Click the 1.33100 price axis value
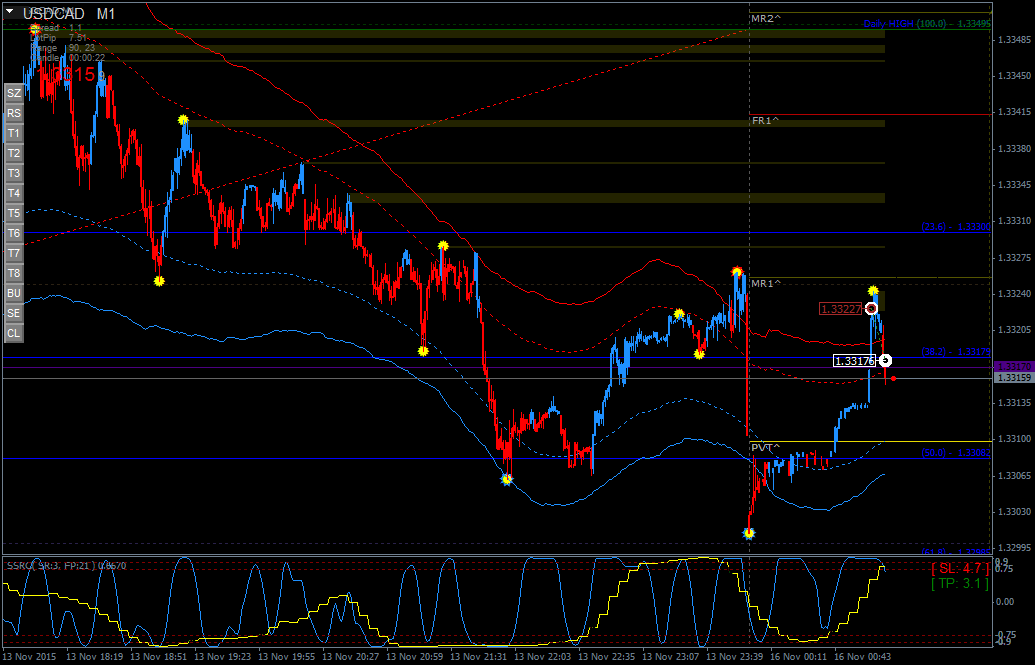Screen dimensions: 1035x665 click(x=1015, y=439)
